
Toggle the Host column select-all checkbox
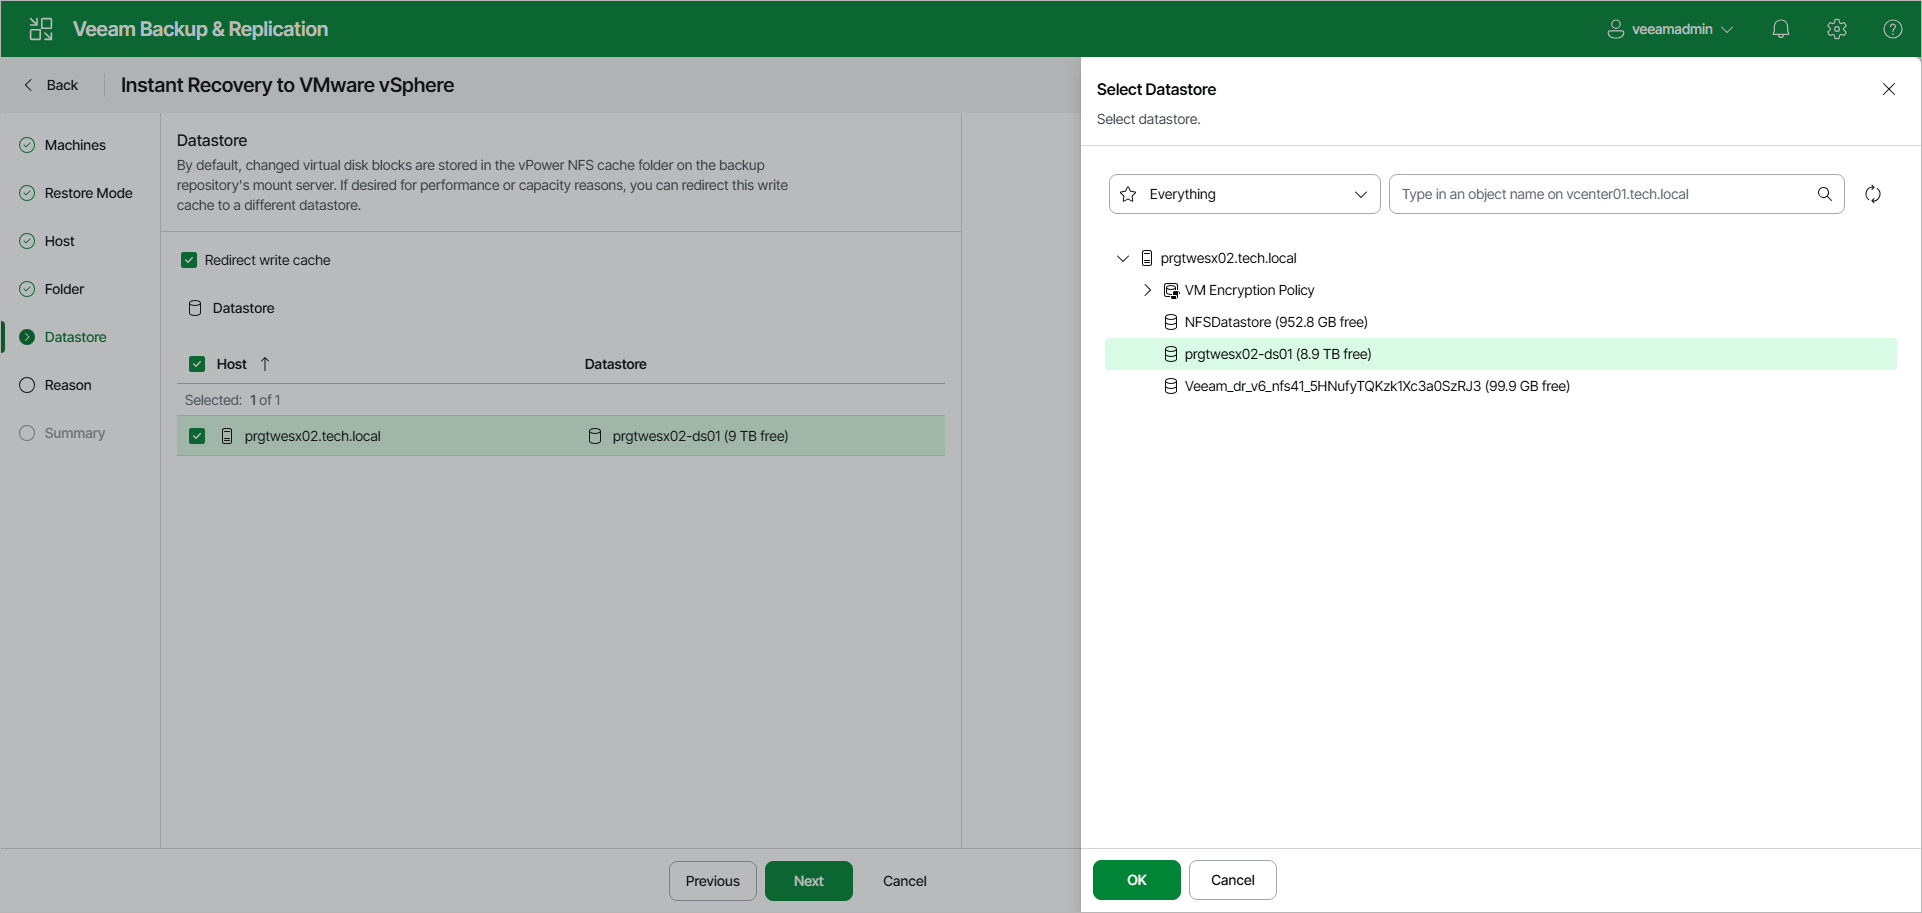[197, 364]
